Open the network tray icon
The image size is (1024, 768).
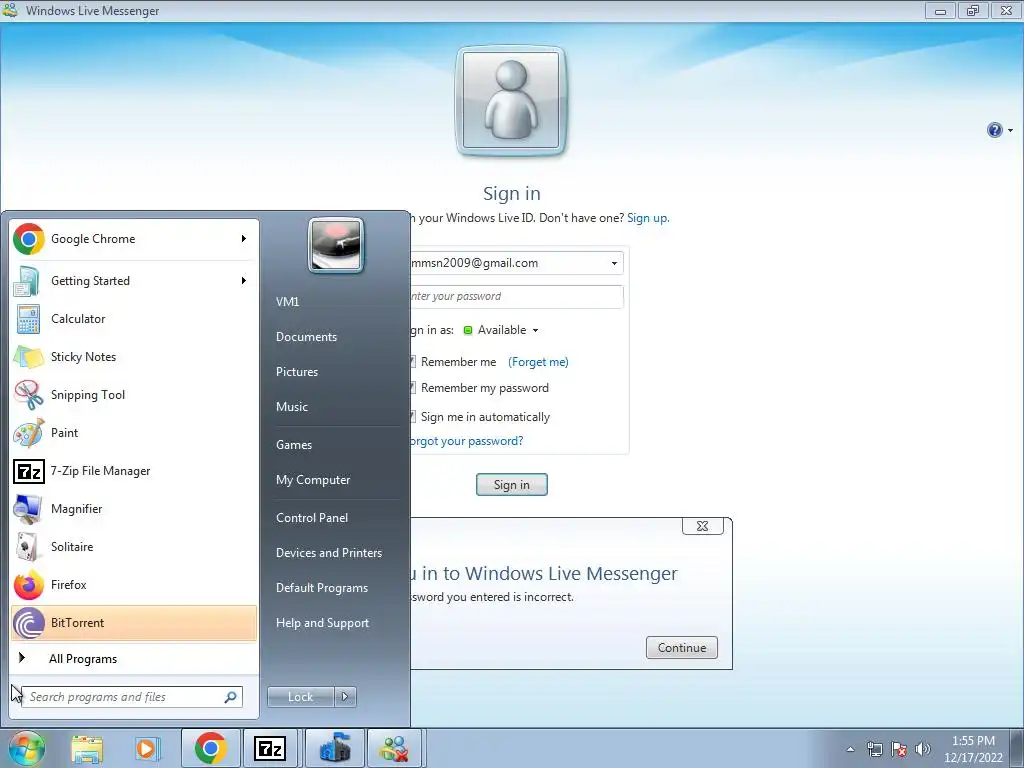(874, 749)
